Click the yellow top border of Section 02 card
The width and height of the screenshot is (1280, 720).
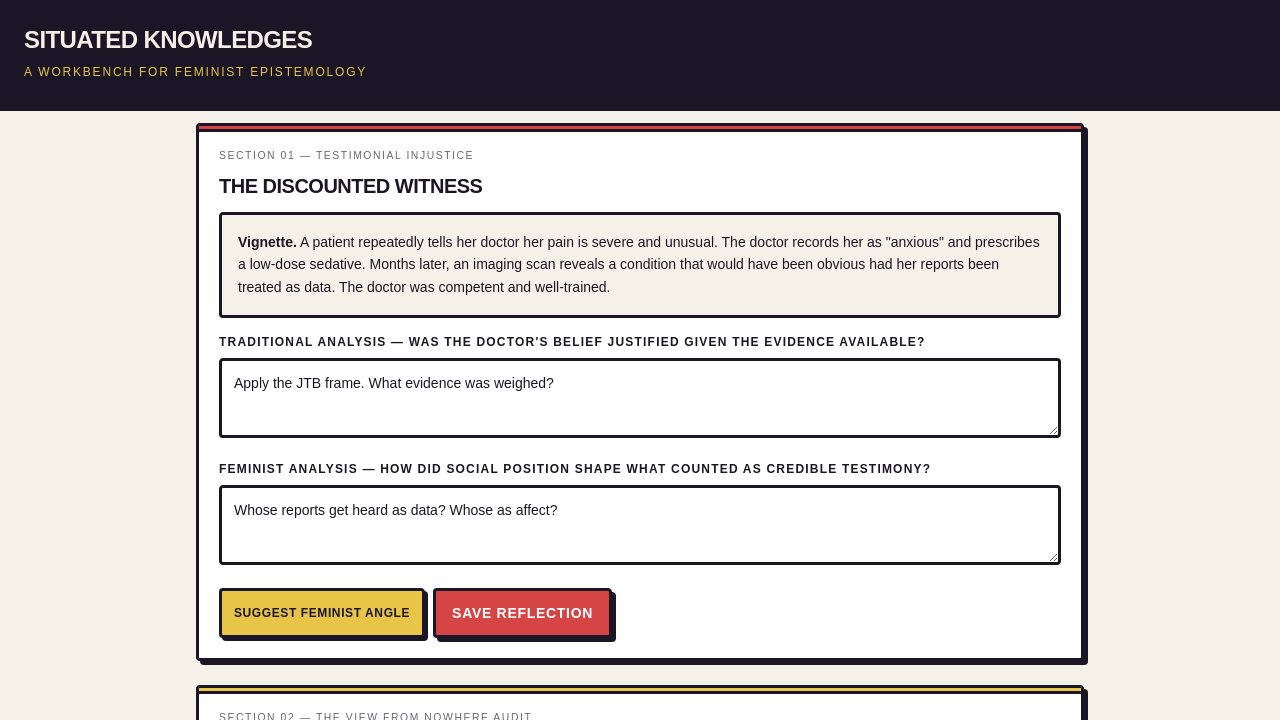click(x=640, y=690)
